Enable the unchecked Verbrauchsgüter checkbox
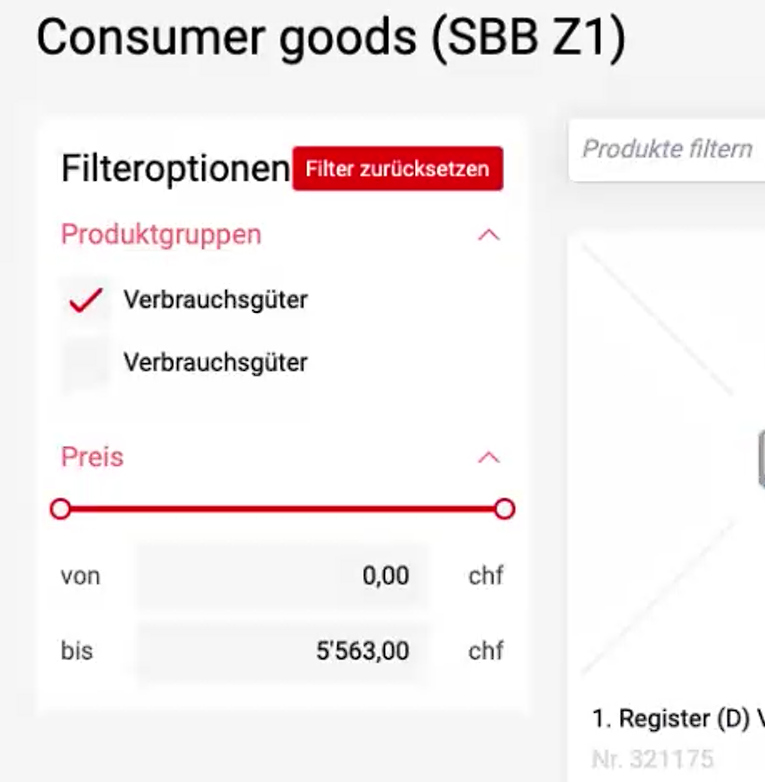 click(86, 363)
